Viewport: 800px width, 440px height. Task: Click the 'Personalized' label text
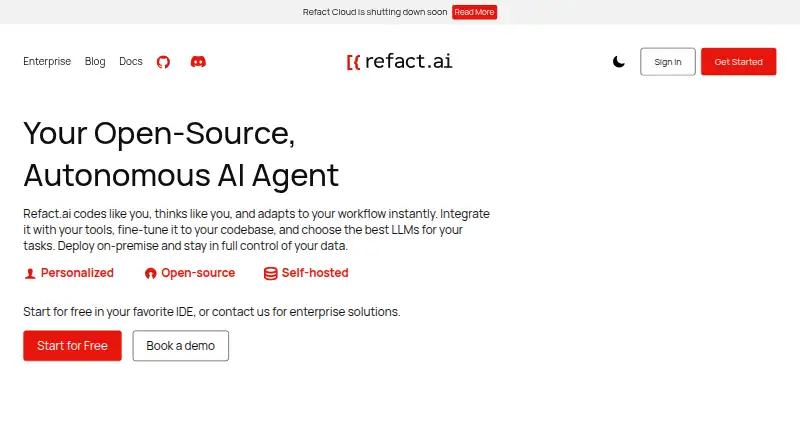click(77, 273)
